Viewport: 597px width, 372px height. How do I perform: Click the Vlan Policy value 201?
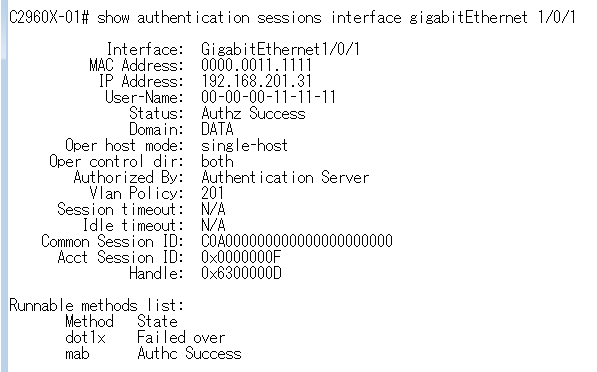click(x=212, y=193)
